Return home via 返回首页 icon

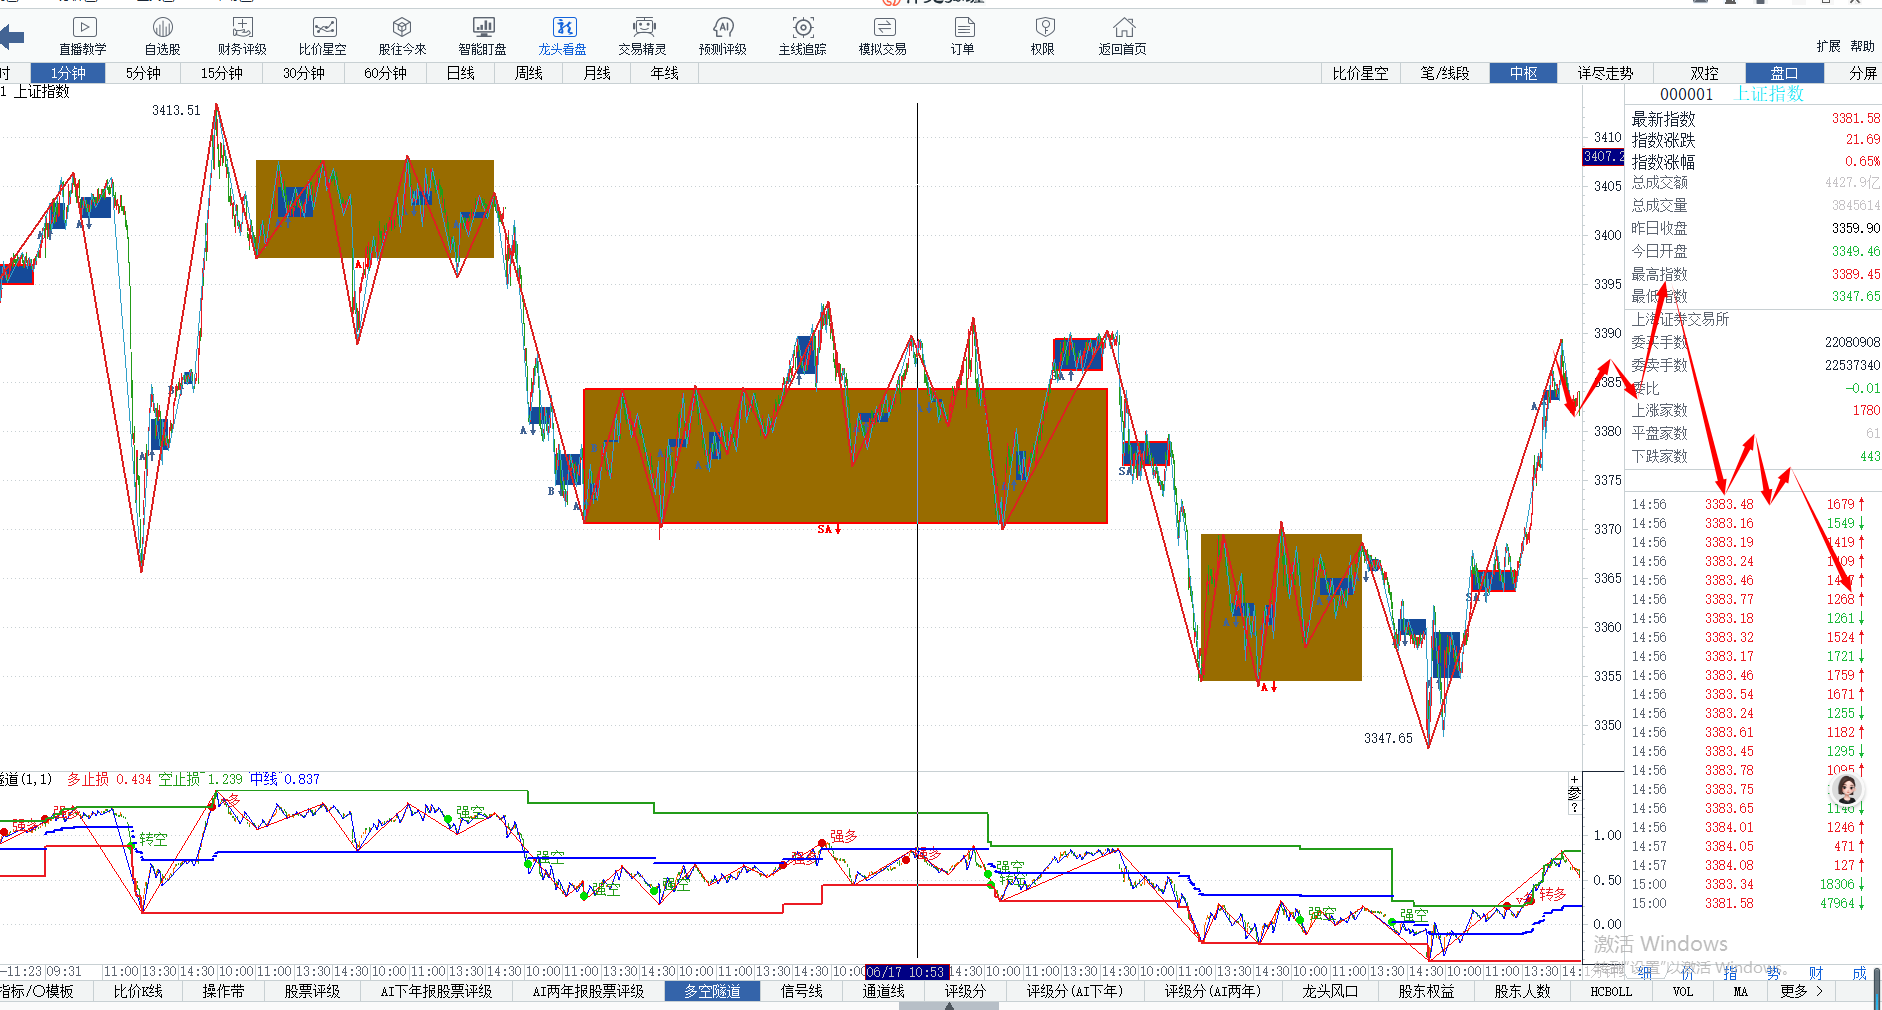point(1122,35)
